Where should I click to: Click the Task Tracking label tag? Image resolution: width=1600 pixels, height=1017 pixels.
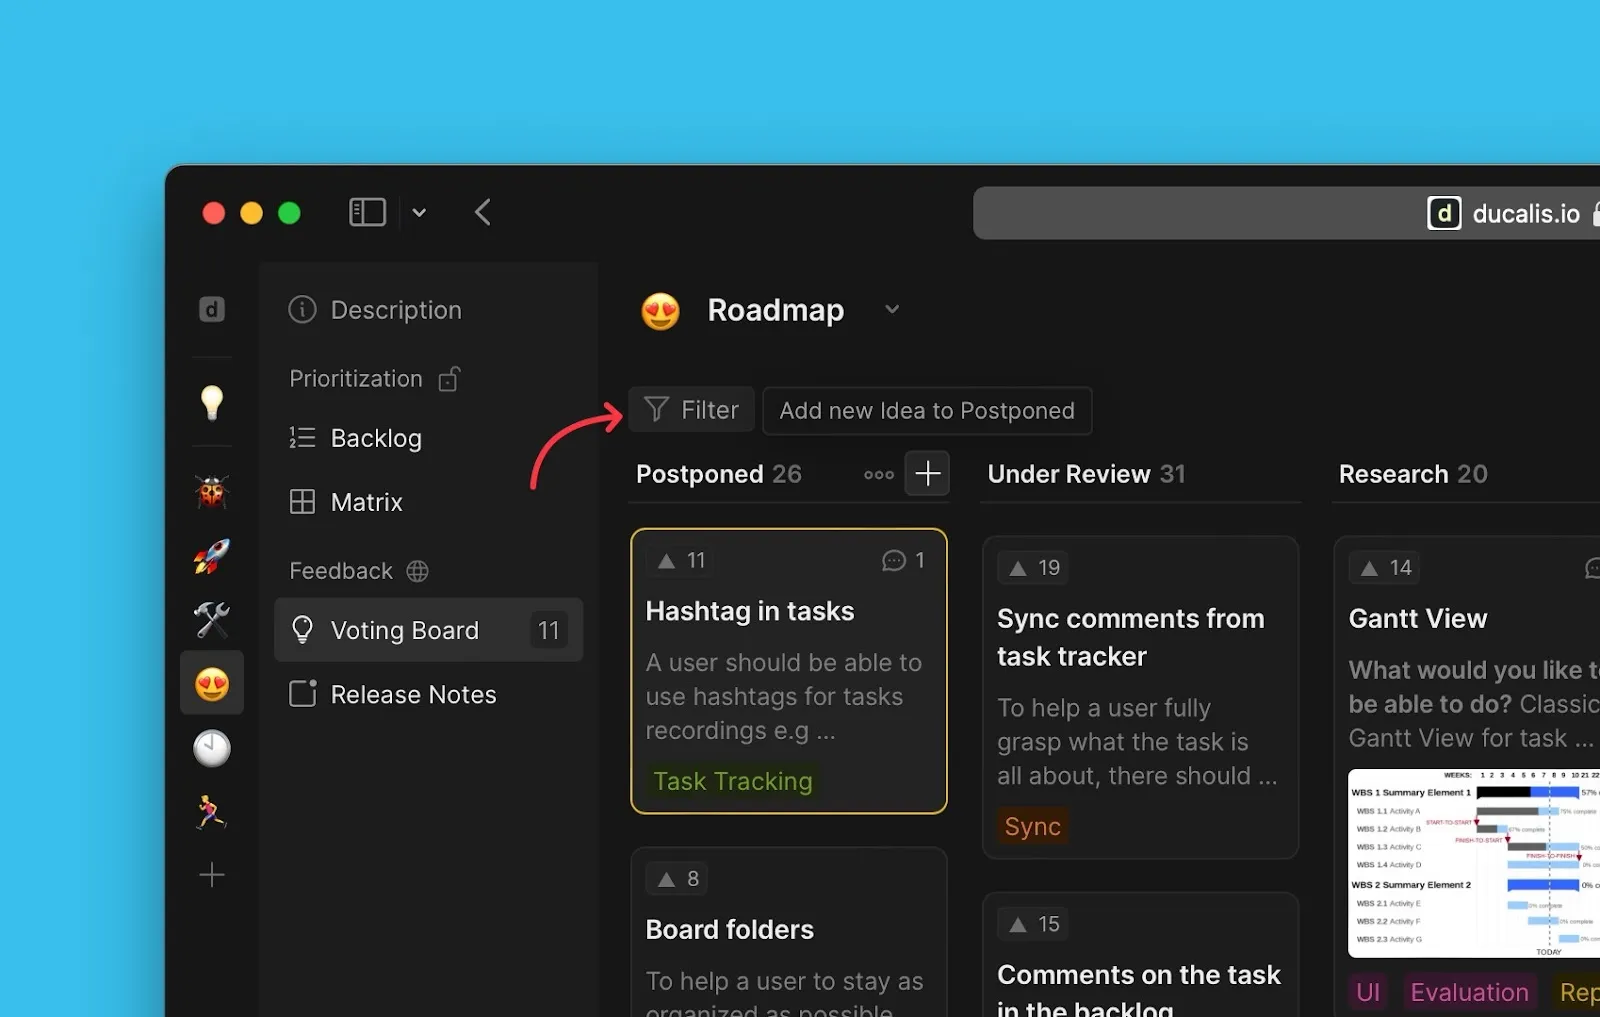pos(732,781)
